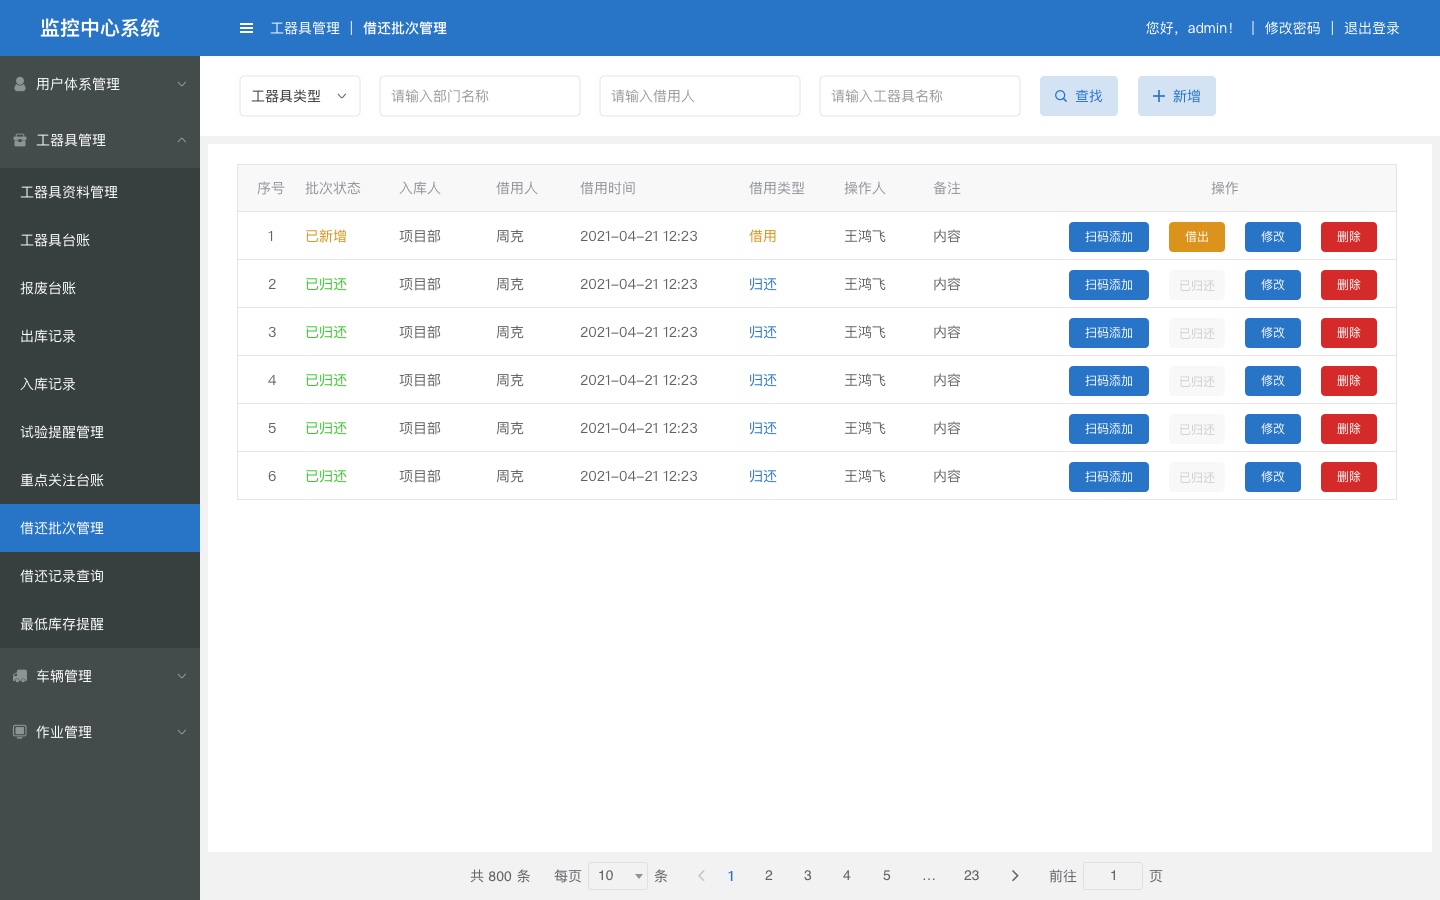Go to page 4
Image resolution: width=1440 pixels, height=900 pixels.
coord(846,876)
